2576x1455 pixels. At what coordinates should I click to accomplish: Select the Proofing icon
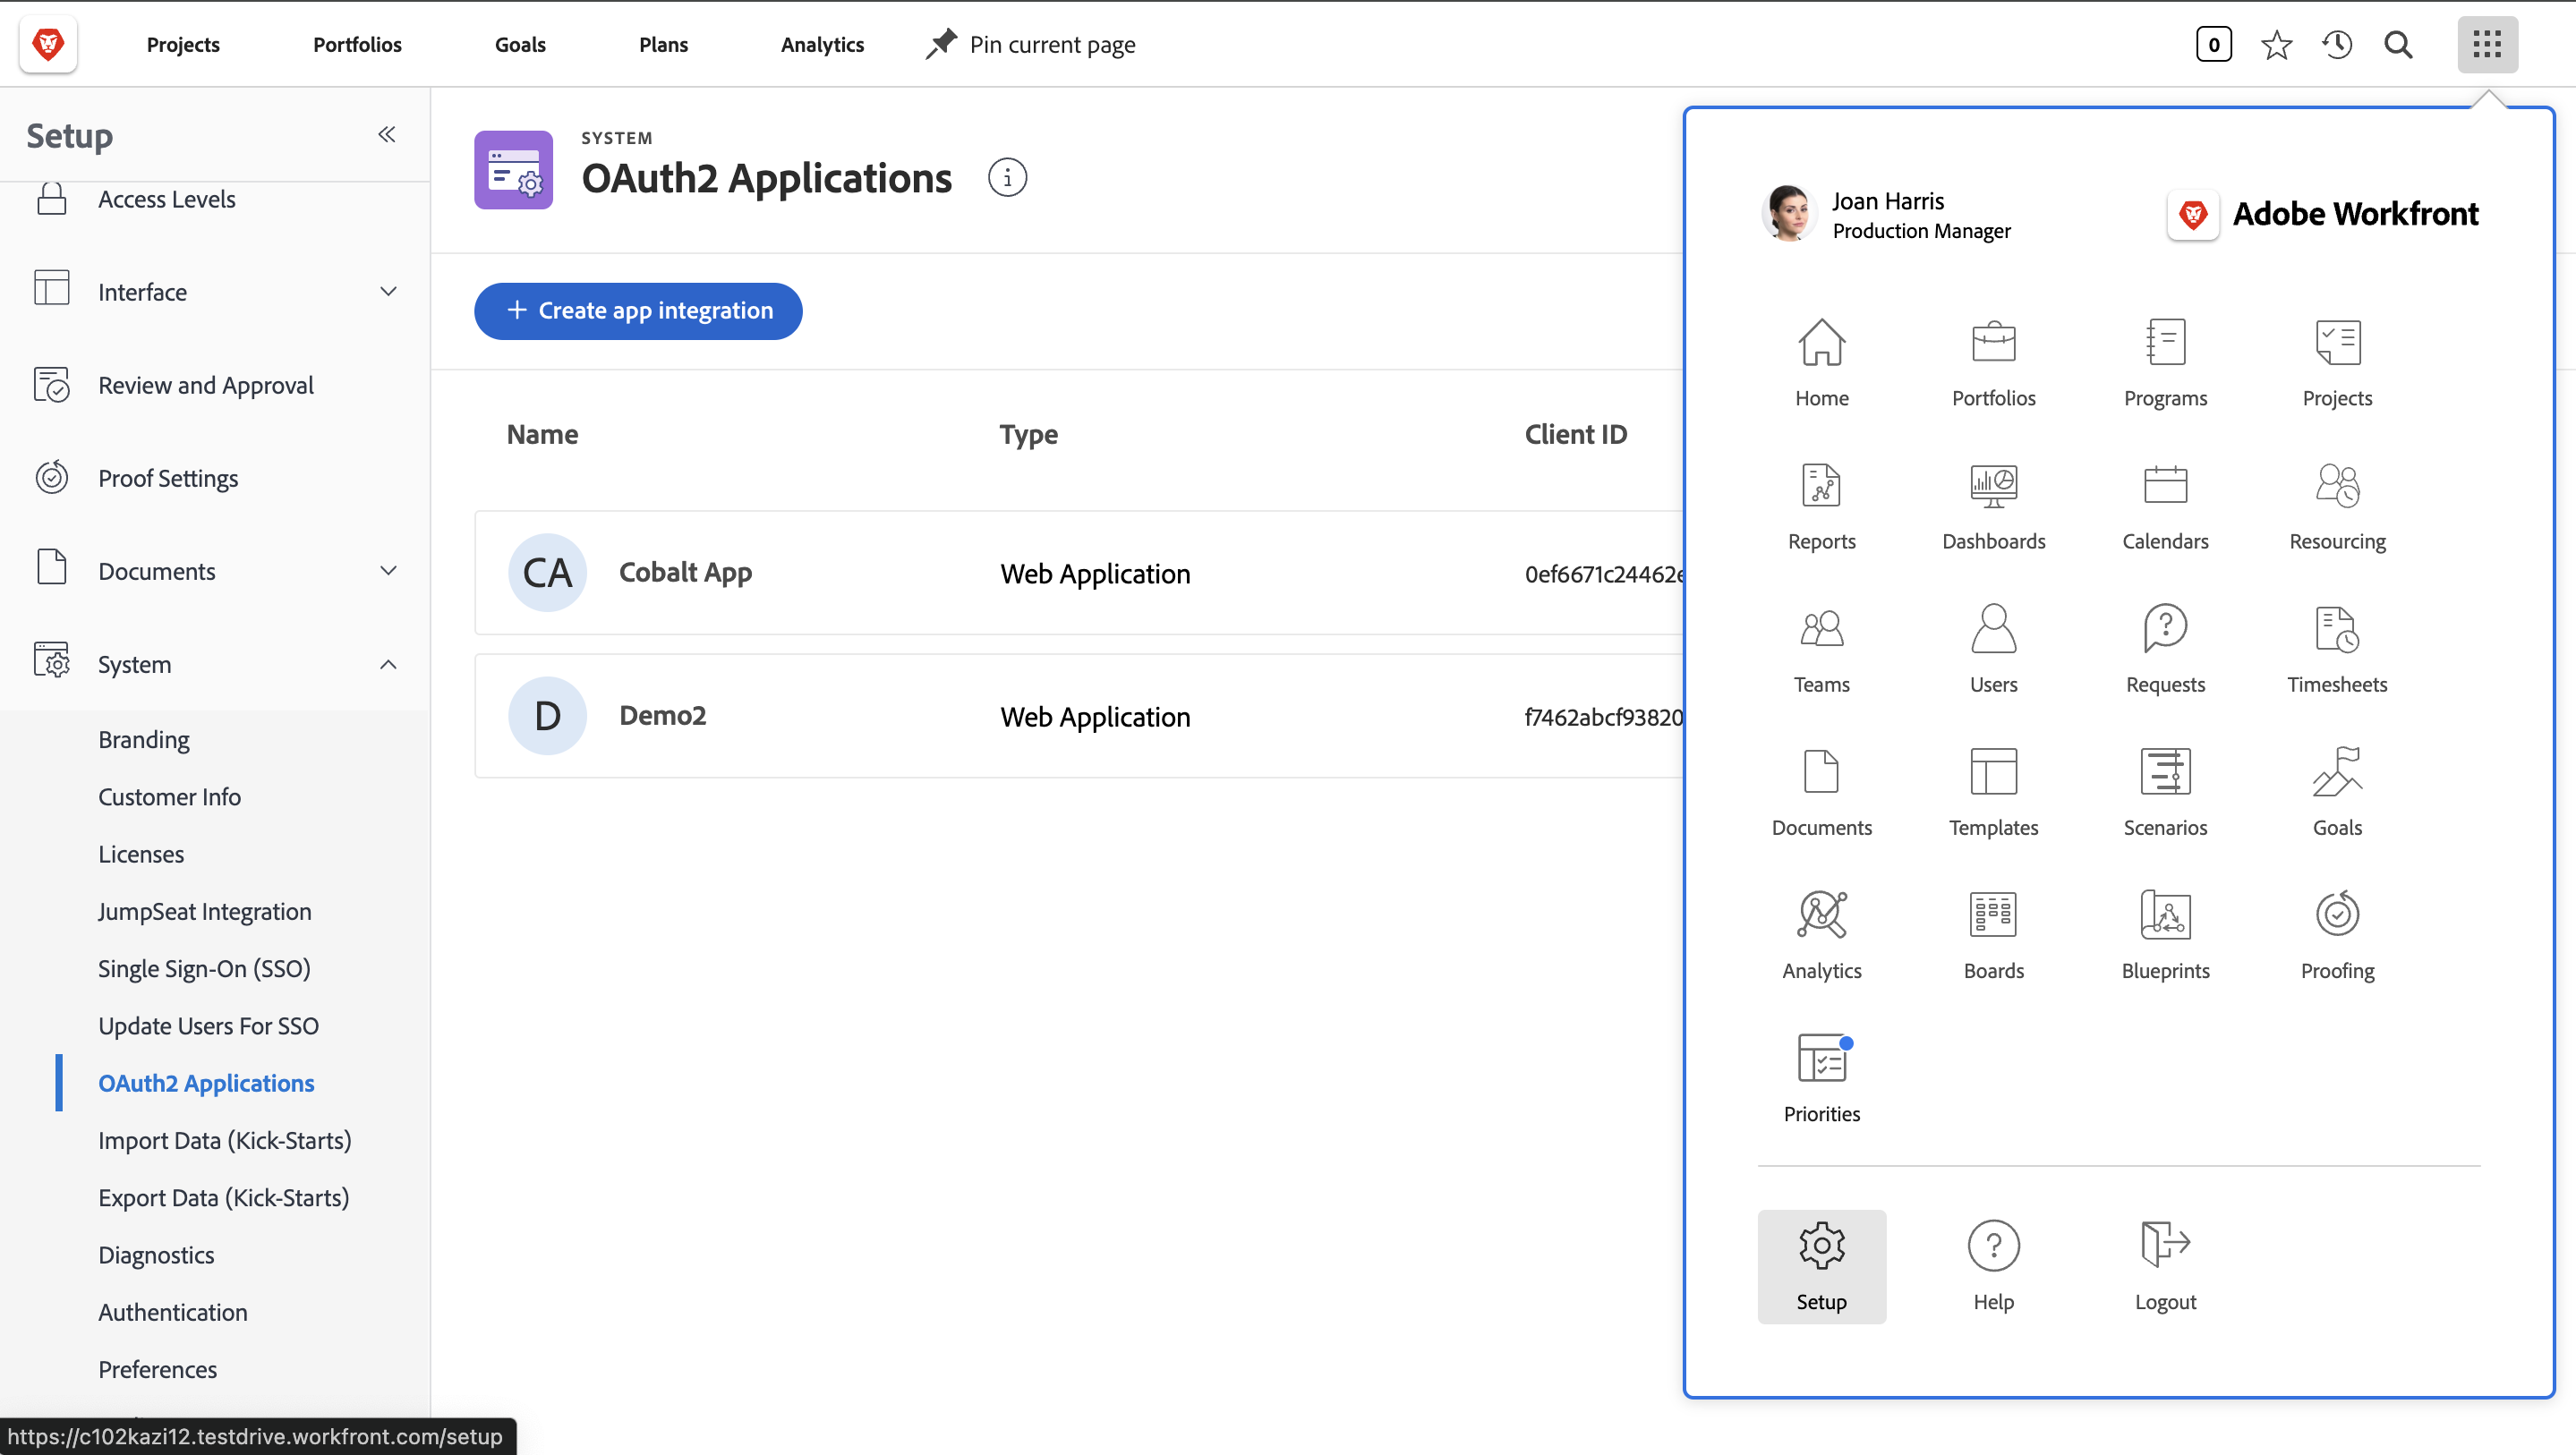tap(2337, 930)
